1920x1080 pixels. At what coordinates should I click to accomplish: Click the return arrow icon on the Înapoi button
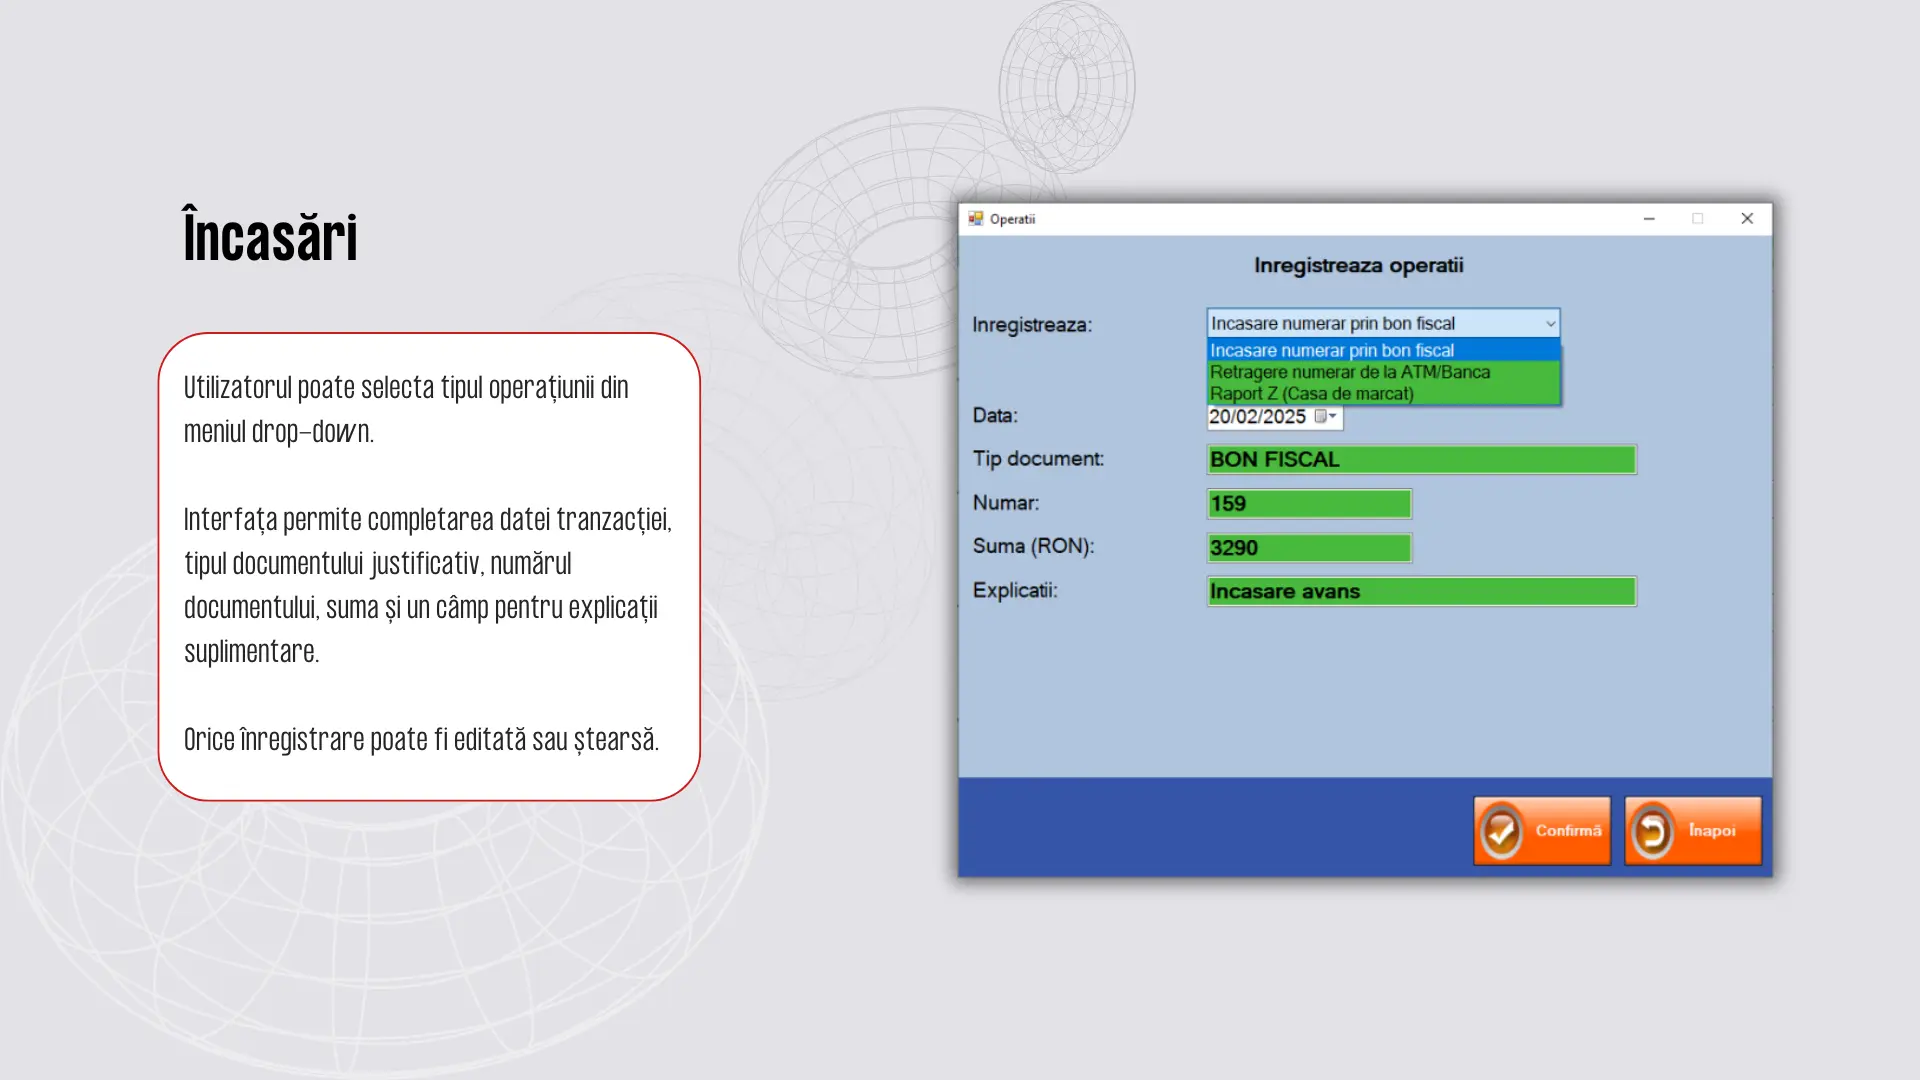click(x=1653, y=832)
